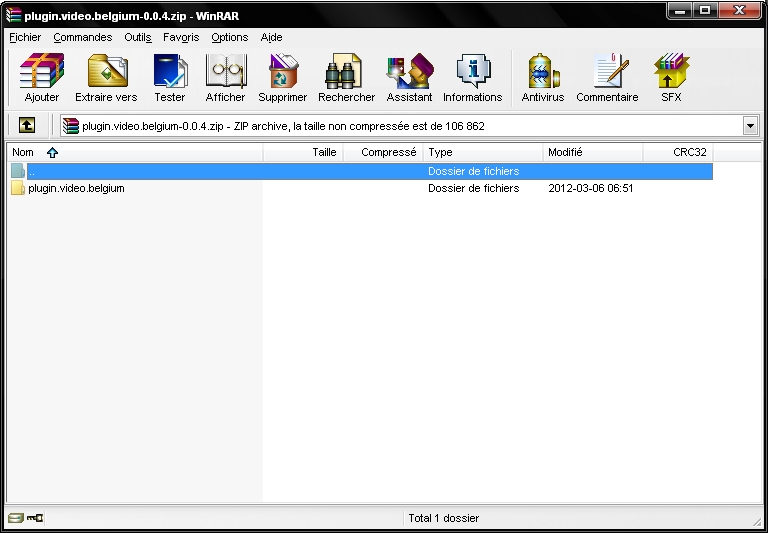Image resolution: width=768 pixels, height=533 pixels.
Task: Click the WinRAR title bar icon
Action: (x=14, y=16)
